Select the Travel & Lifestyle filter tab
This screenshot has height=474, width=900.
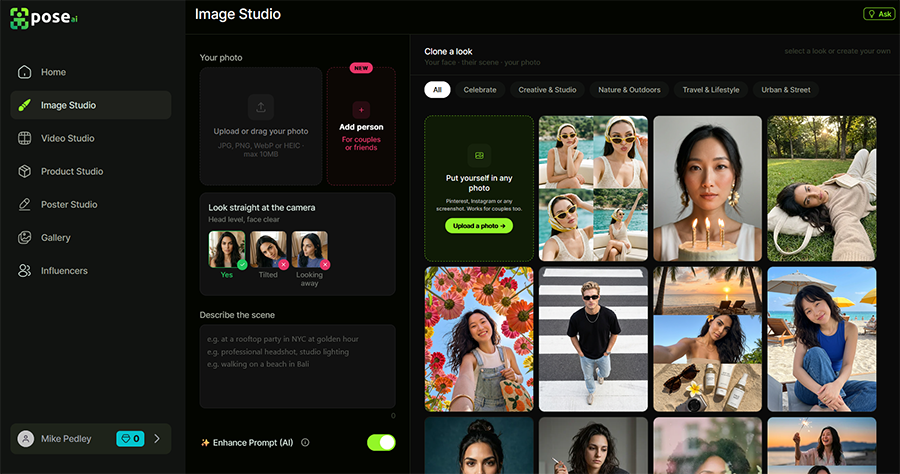pos(711,90)
